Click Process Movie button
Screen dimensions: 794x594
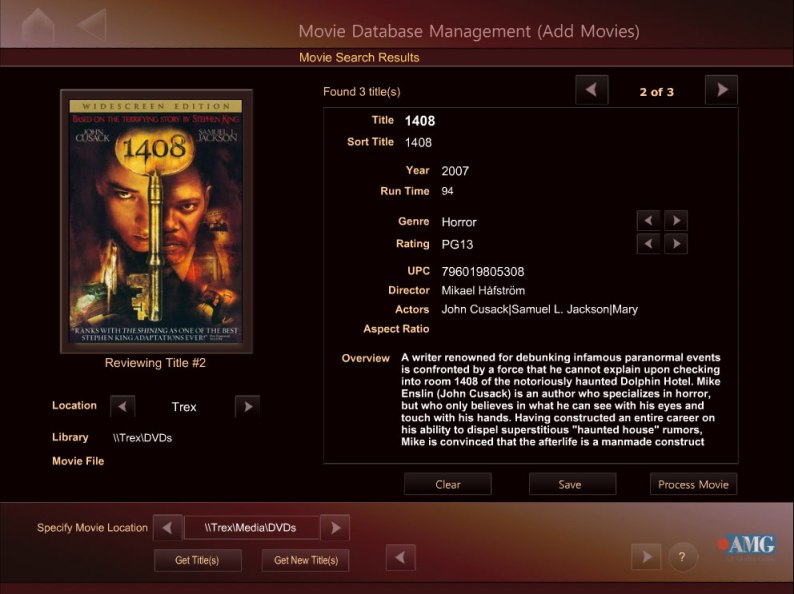[x=693, y=484]
